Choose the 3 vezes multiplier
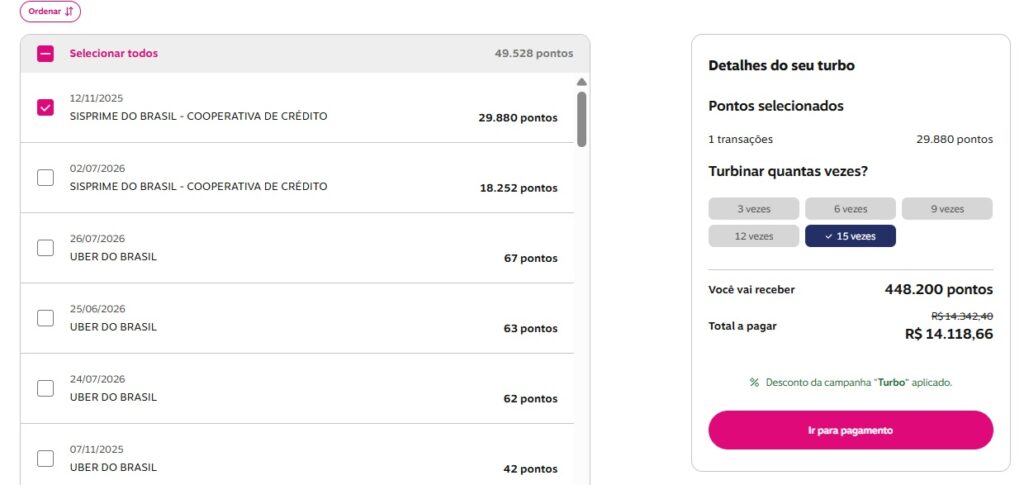Viewport: 1024px width, 485px height. click(754, 209)
